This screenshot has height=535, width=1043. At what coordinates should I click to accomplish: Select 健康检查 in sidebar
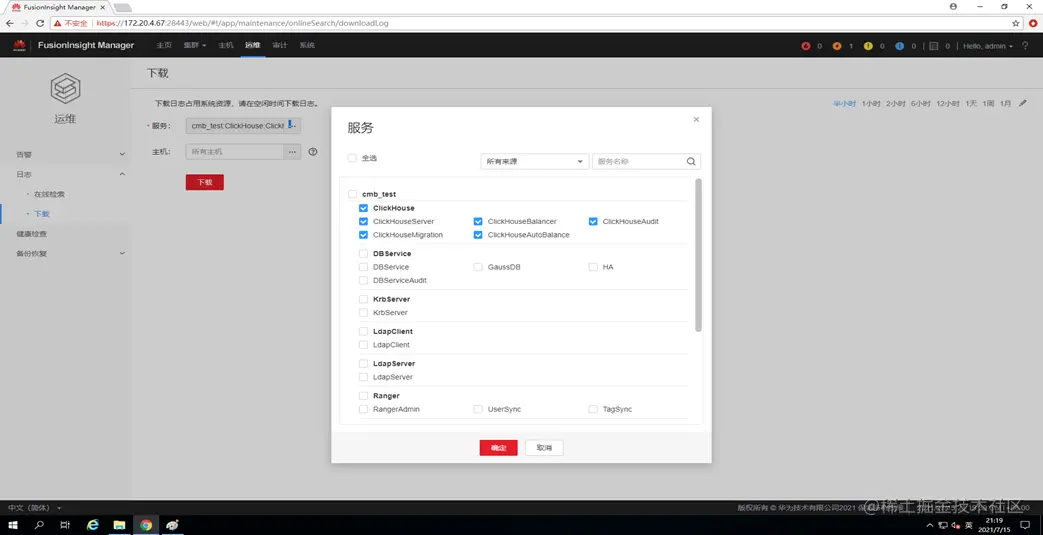click(32, 234)
